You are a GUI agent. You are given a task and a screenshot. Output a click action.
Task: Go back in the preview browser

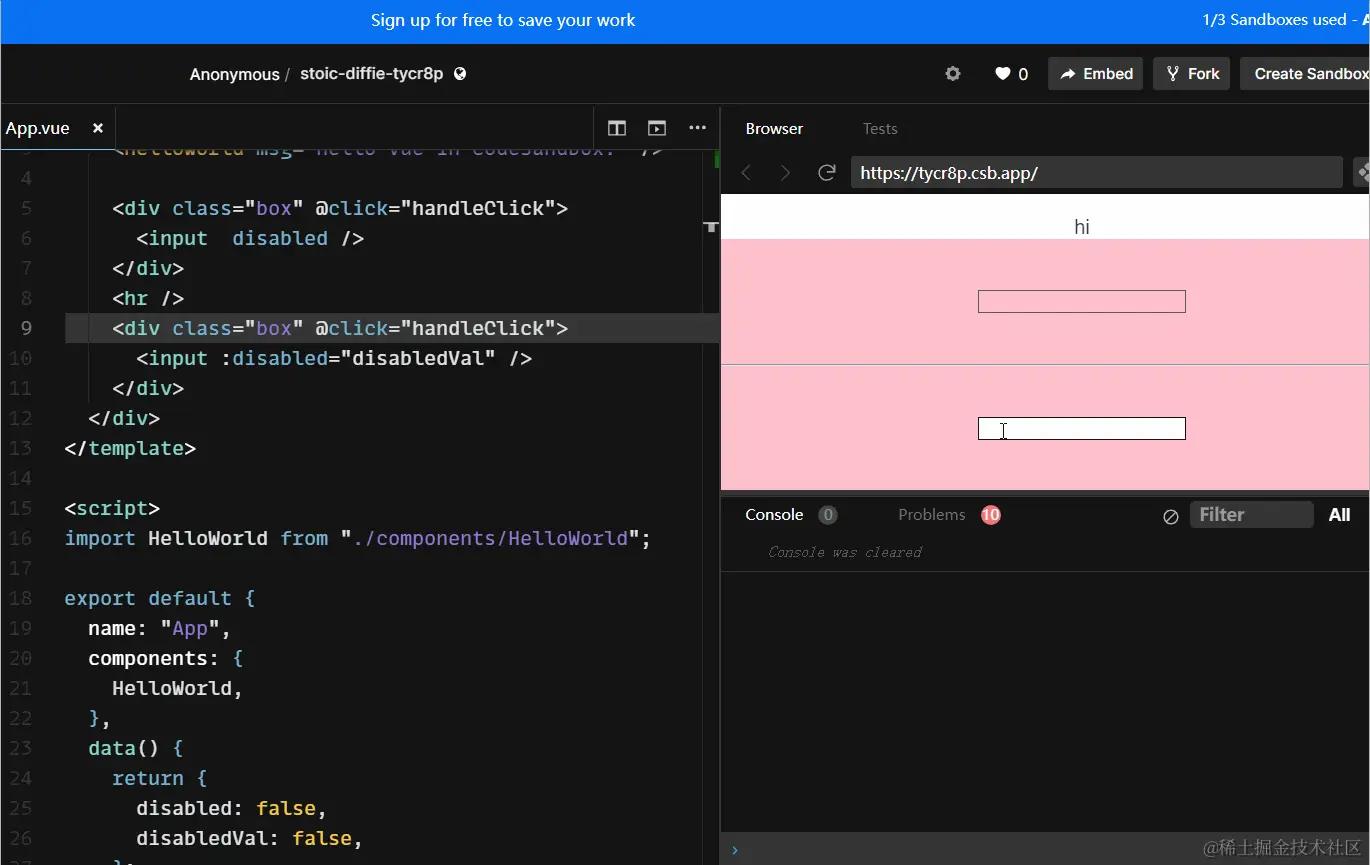click(746, 173)
